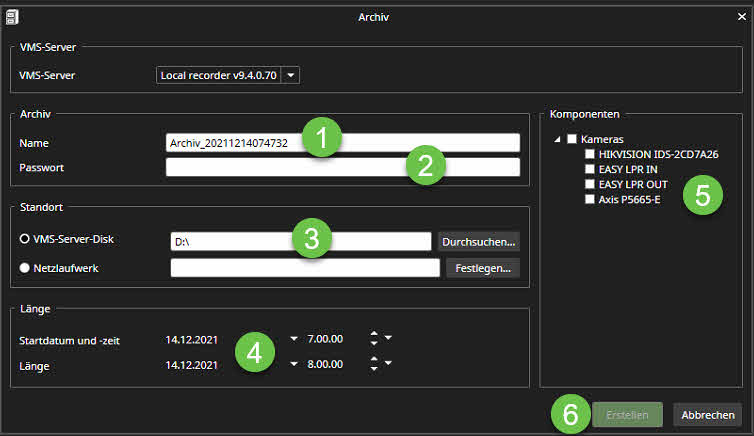Select the VMS-Server-Disk radio option

pos(24,242)
